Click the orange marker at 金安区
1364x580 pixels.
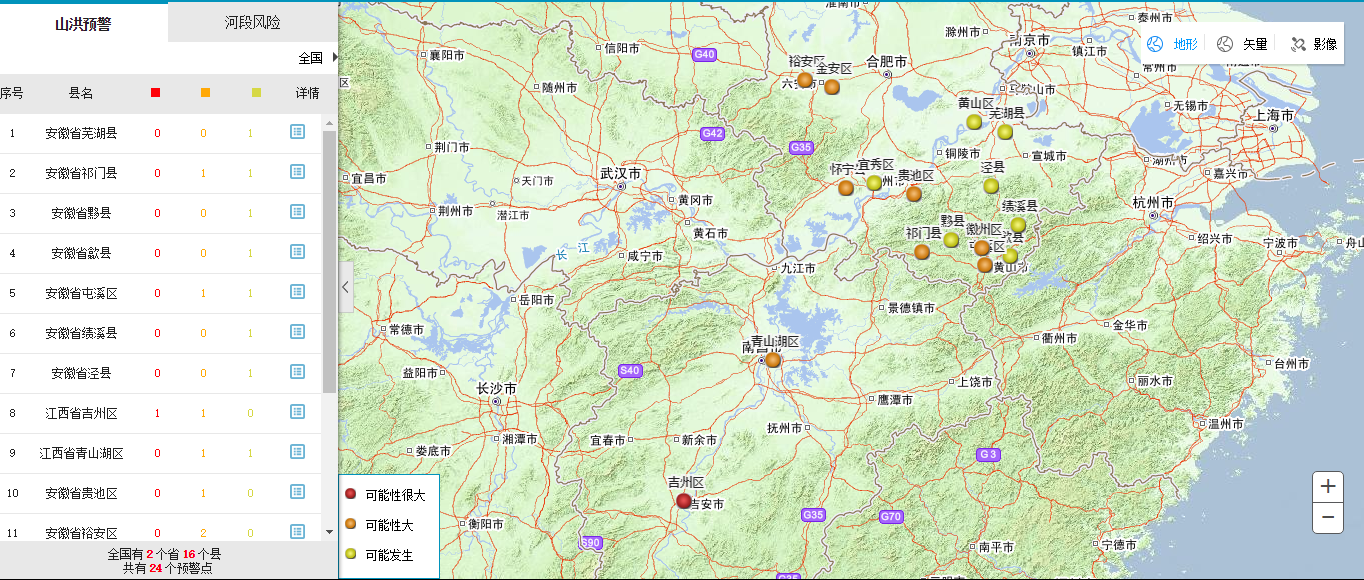pyautogui.click(x=832, y=87)
